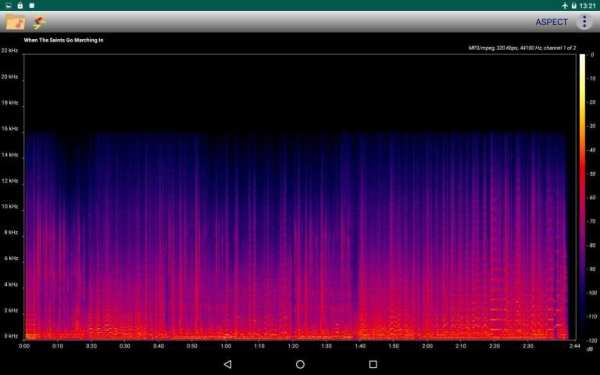Viewport: 600px width, 375px height.
Task: Tap the lock notification icon in status bar
Action: [x=20, y=5]
